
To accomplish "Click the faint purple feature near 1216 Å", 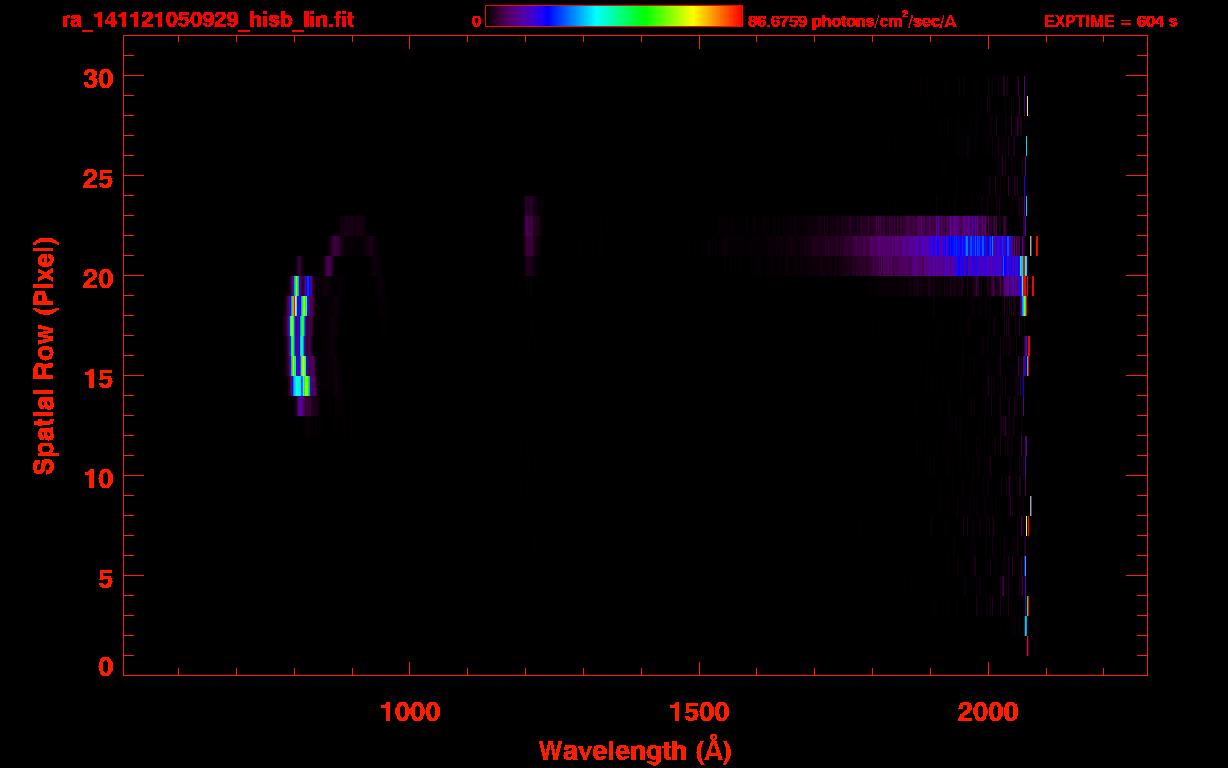I will [x=531, y=236].
